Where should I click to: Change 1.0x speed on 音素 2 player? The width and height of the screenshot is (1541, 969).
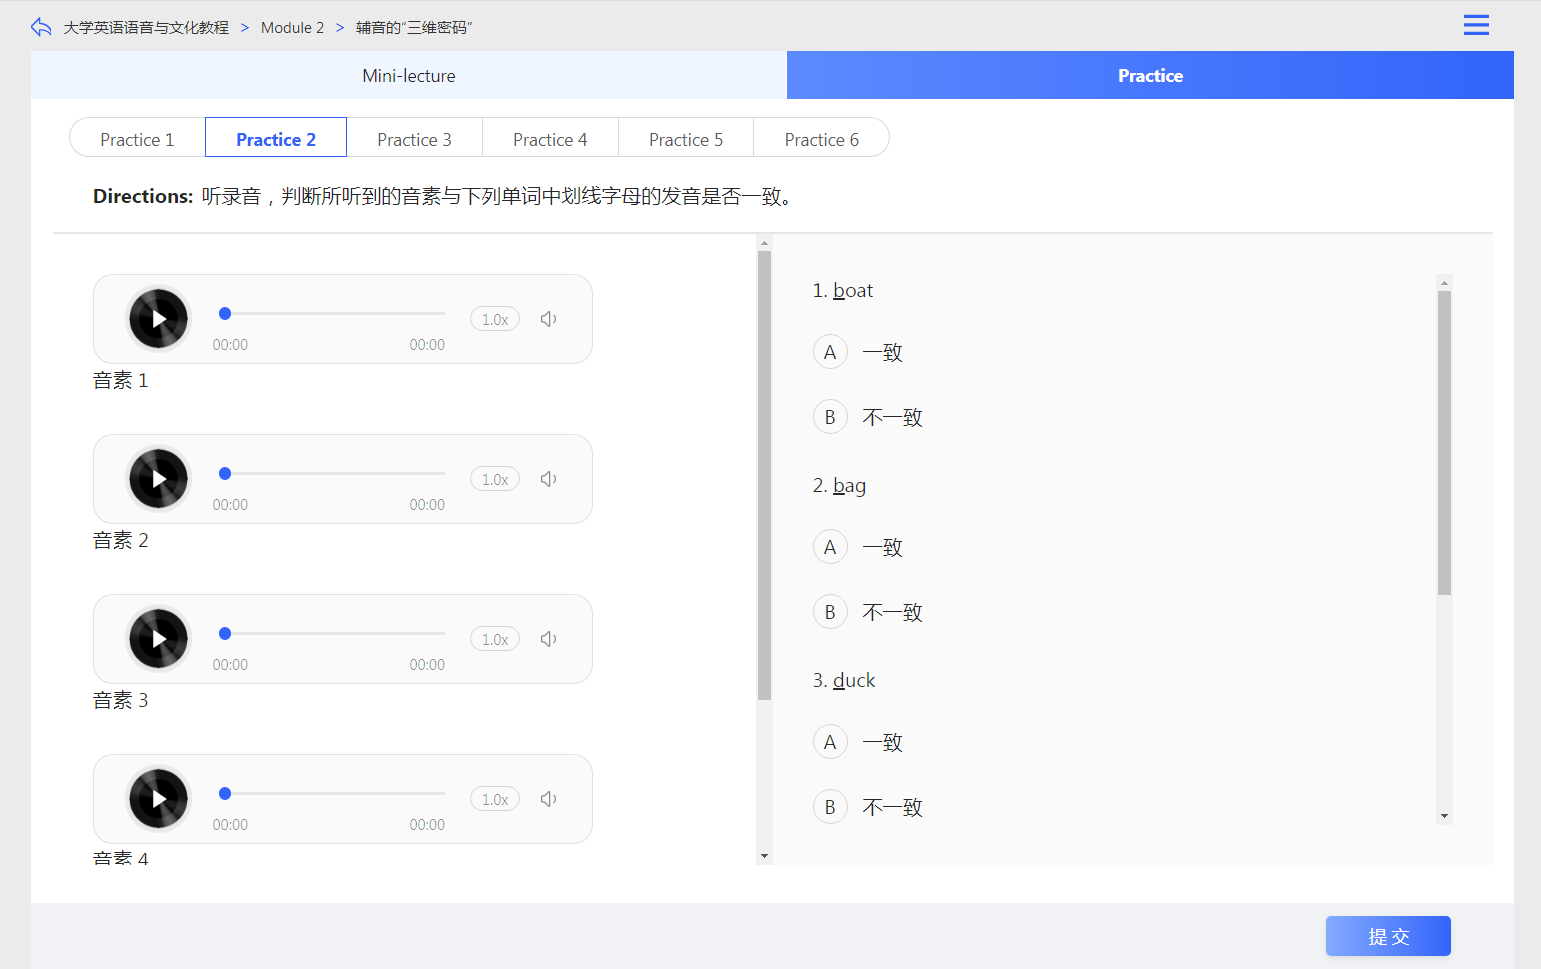point(495,479)
